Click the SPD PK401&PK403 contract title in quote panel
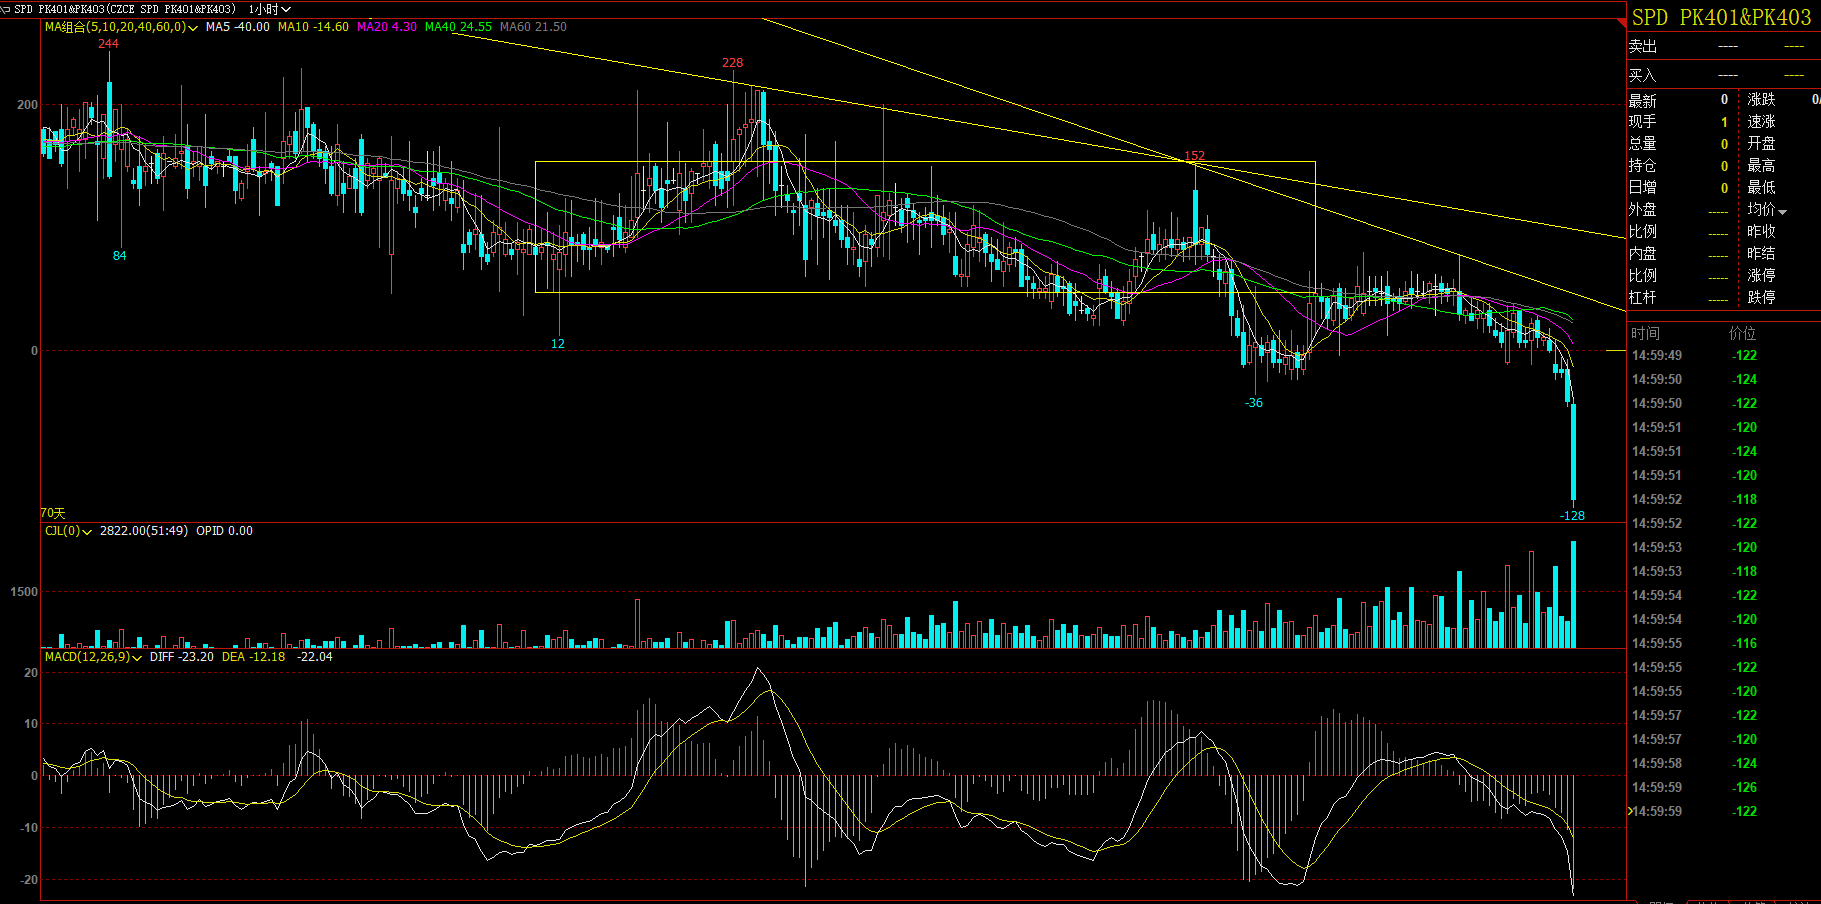Image resolution: width=1821 pixels, height=904 pixels. [x=1721, y=17]
